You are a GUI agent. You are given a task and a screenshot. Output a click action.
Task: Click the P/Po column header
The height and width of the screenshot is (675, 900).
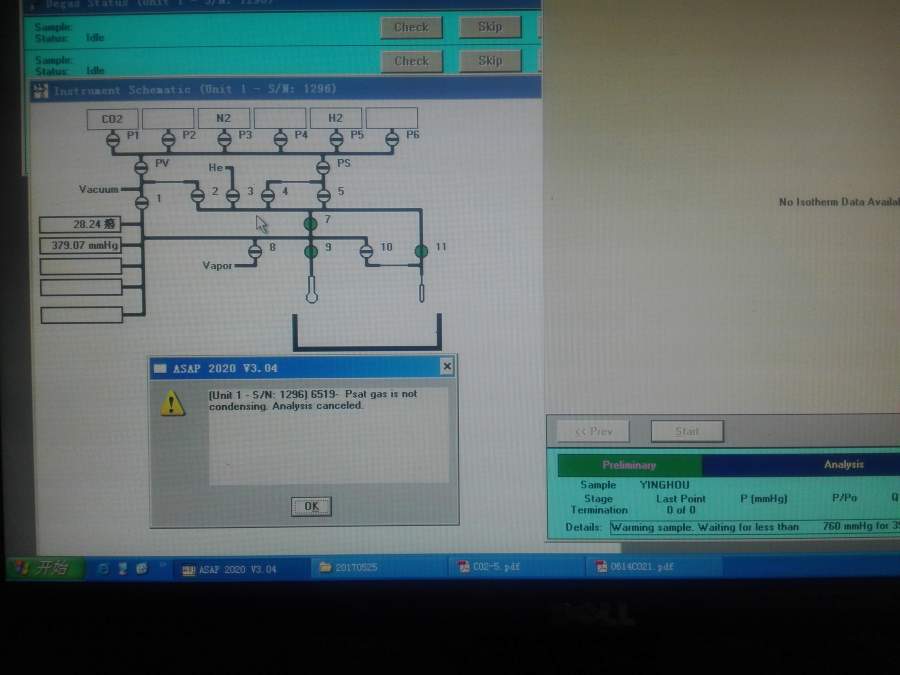844,498
